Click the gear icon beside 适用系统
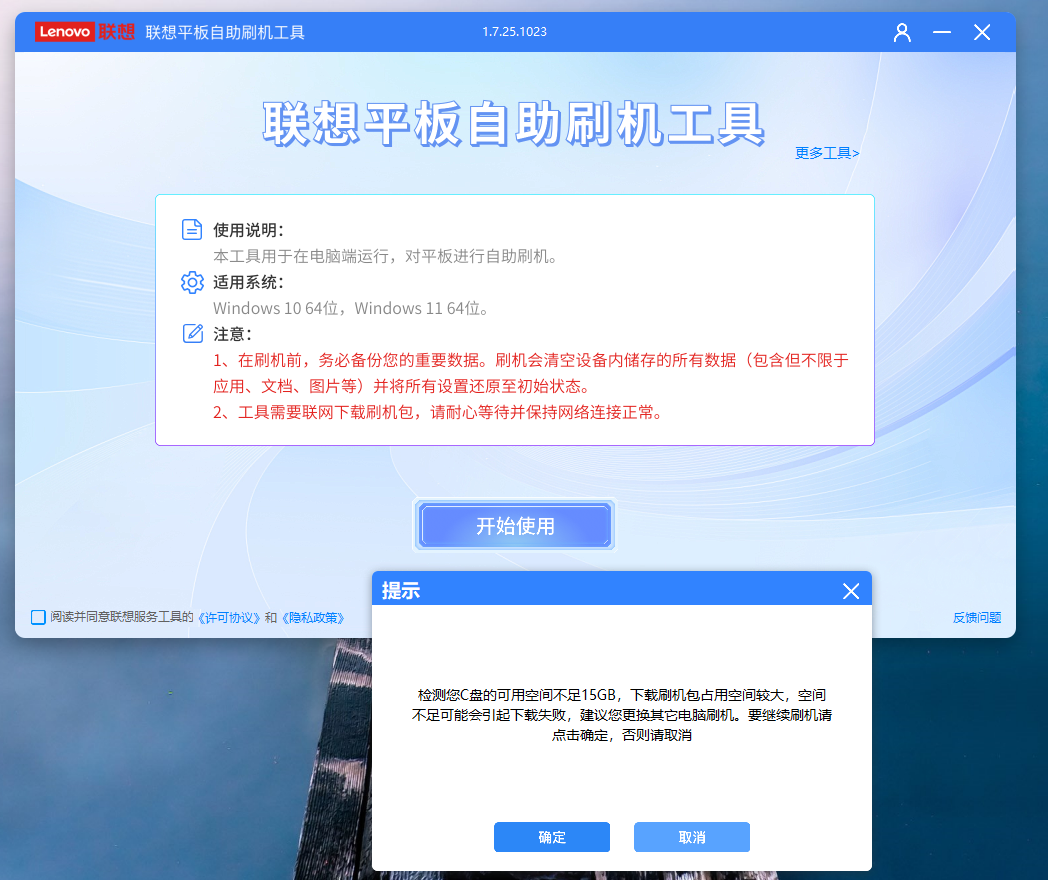The height and width of the screenshot is (880, 1048). [x=192, y=282]
